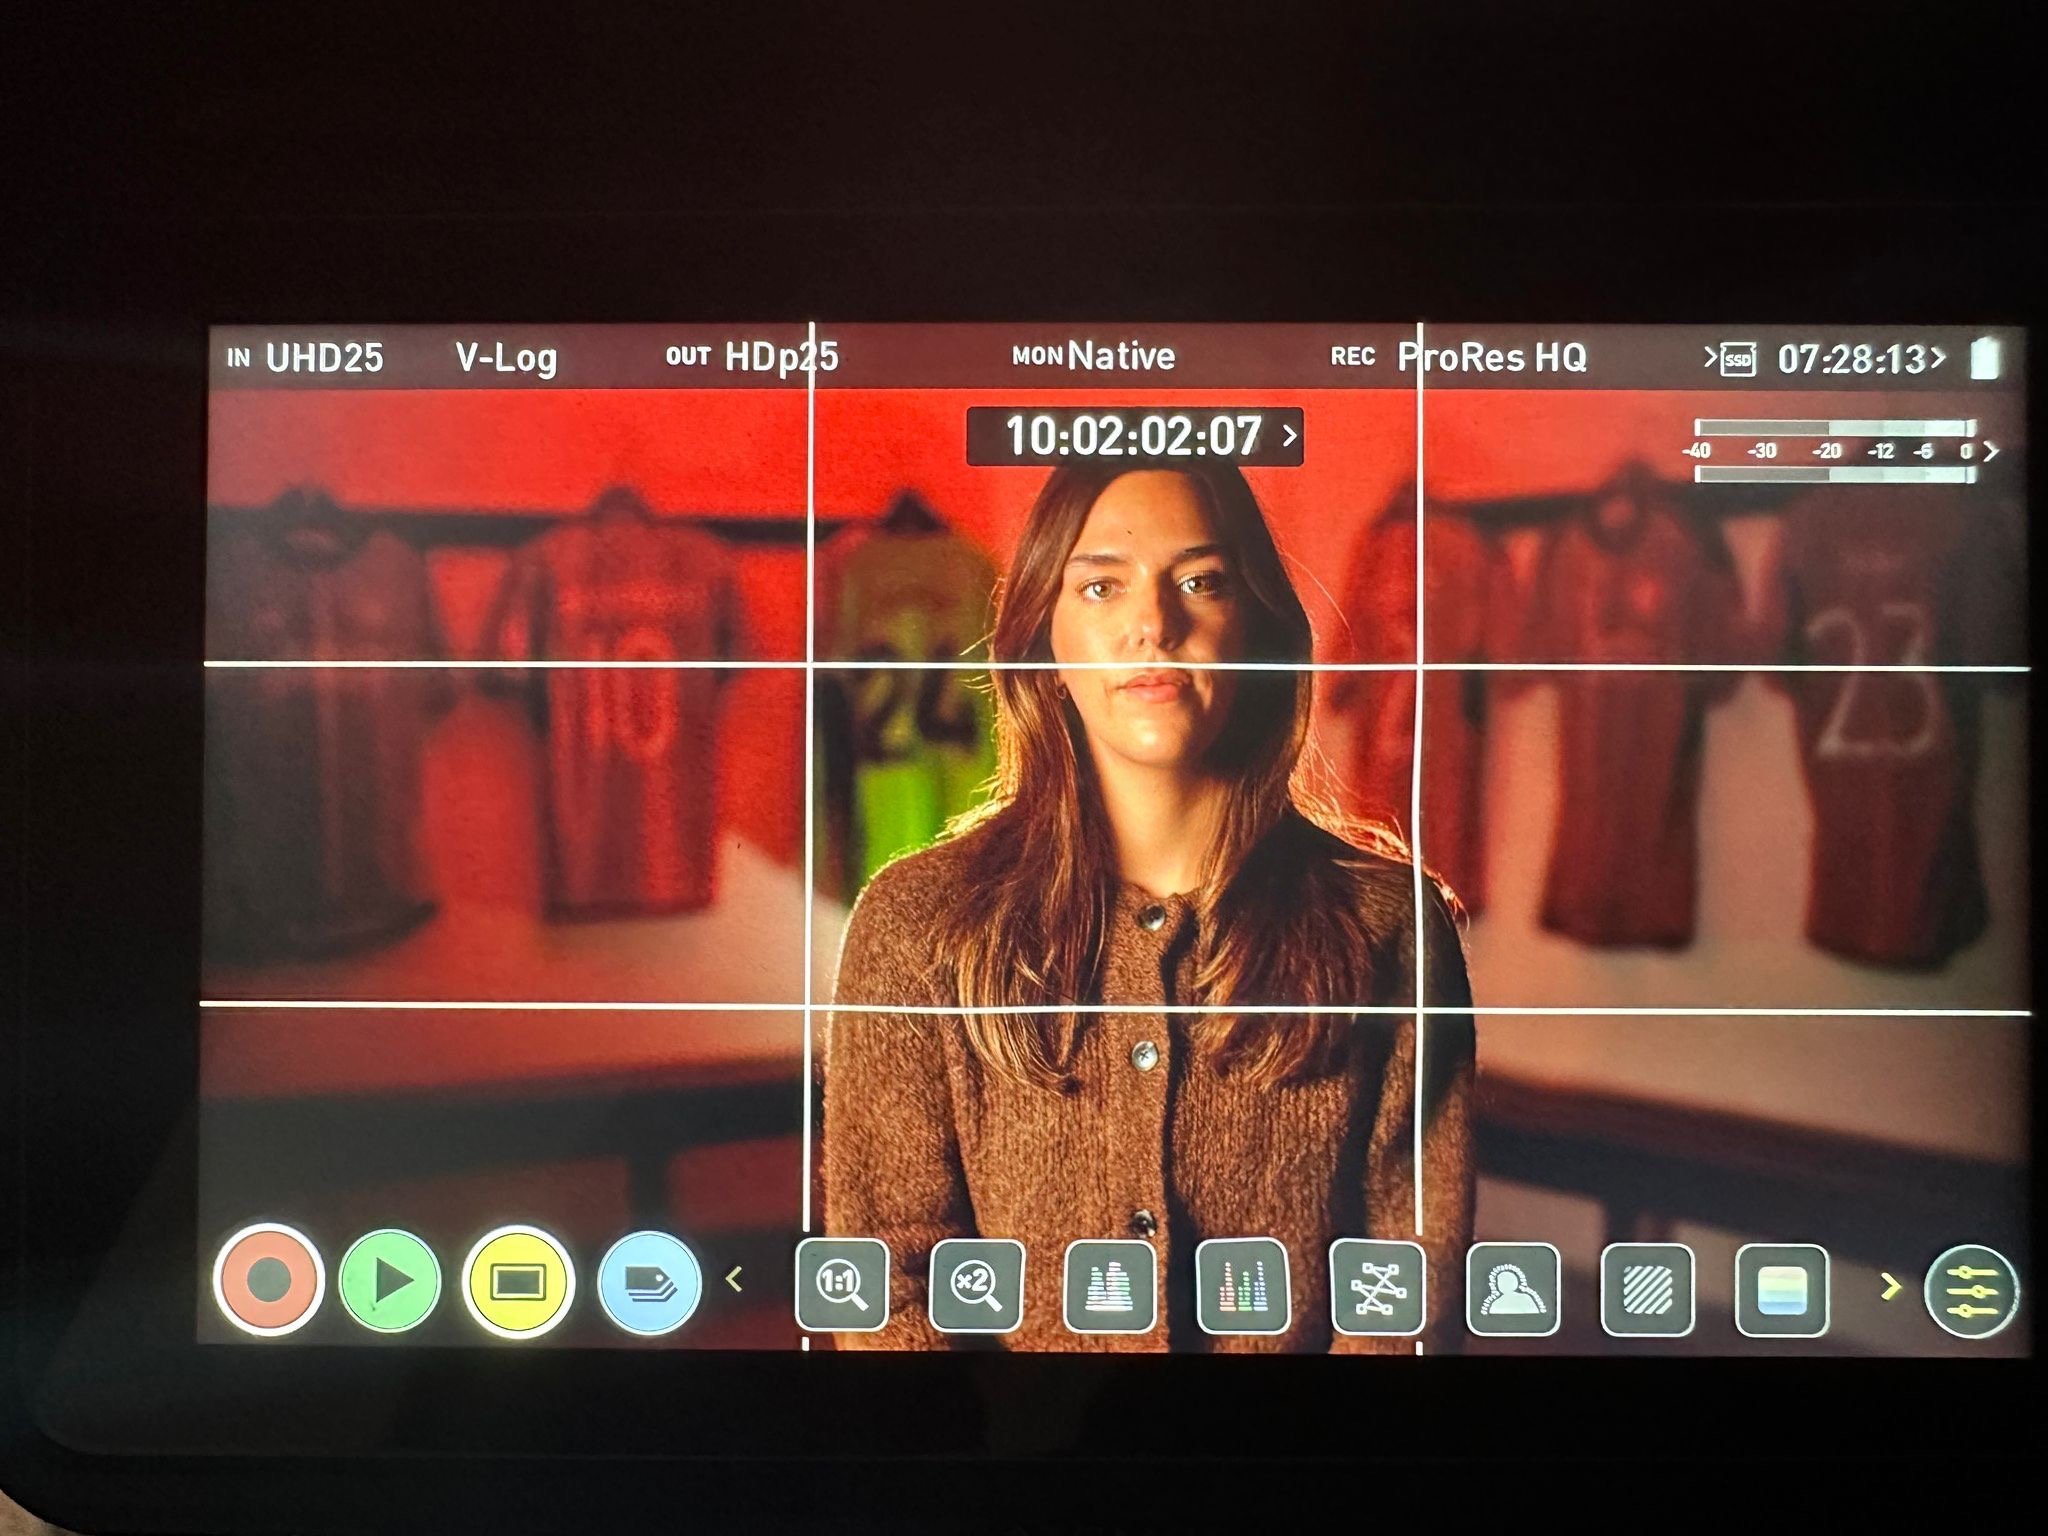
Task: Enable 1:1 zoom magnifier
Action: (842, 1285)
